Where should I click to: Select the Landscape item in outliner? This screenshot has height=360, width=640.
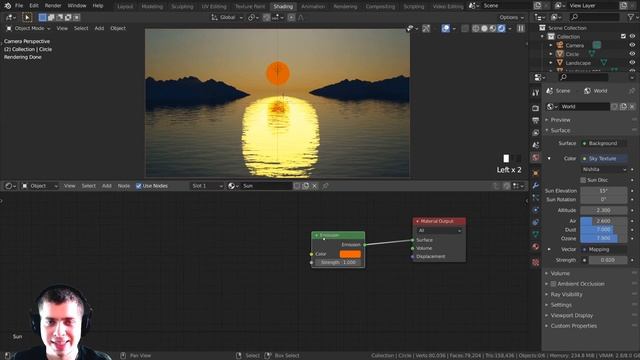pyautogui.click(x=578, y=63)
